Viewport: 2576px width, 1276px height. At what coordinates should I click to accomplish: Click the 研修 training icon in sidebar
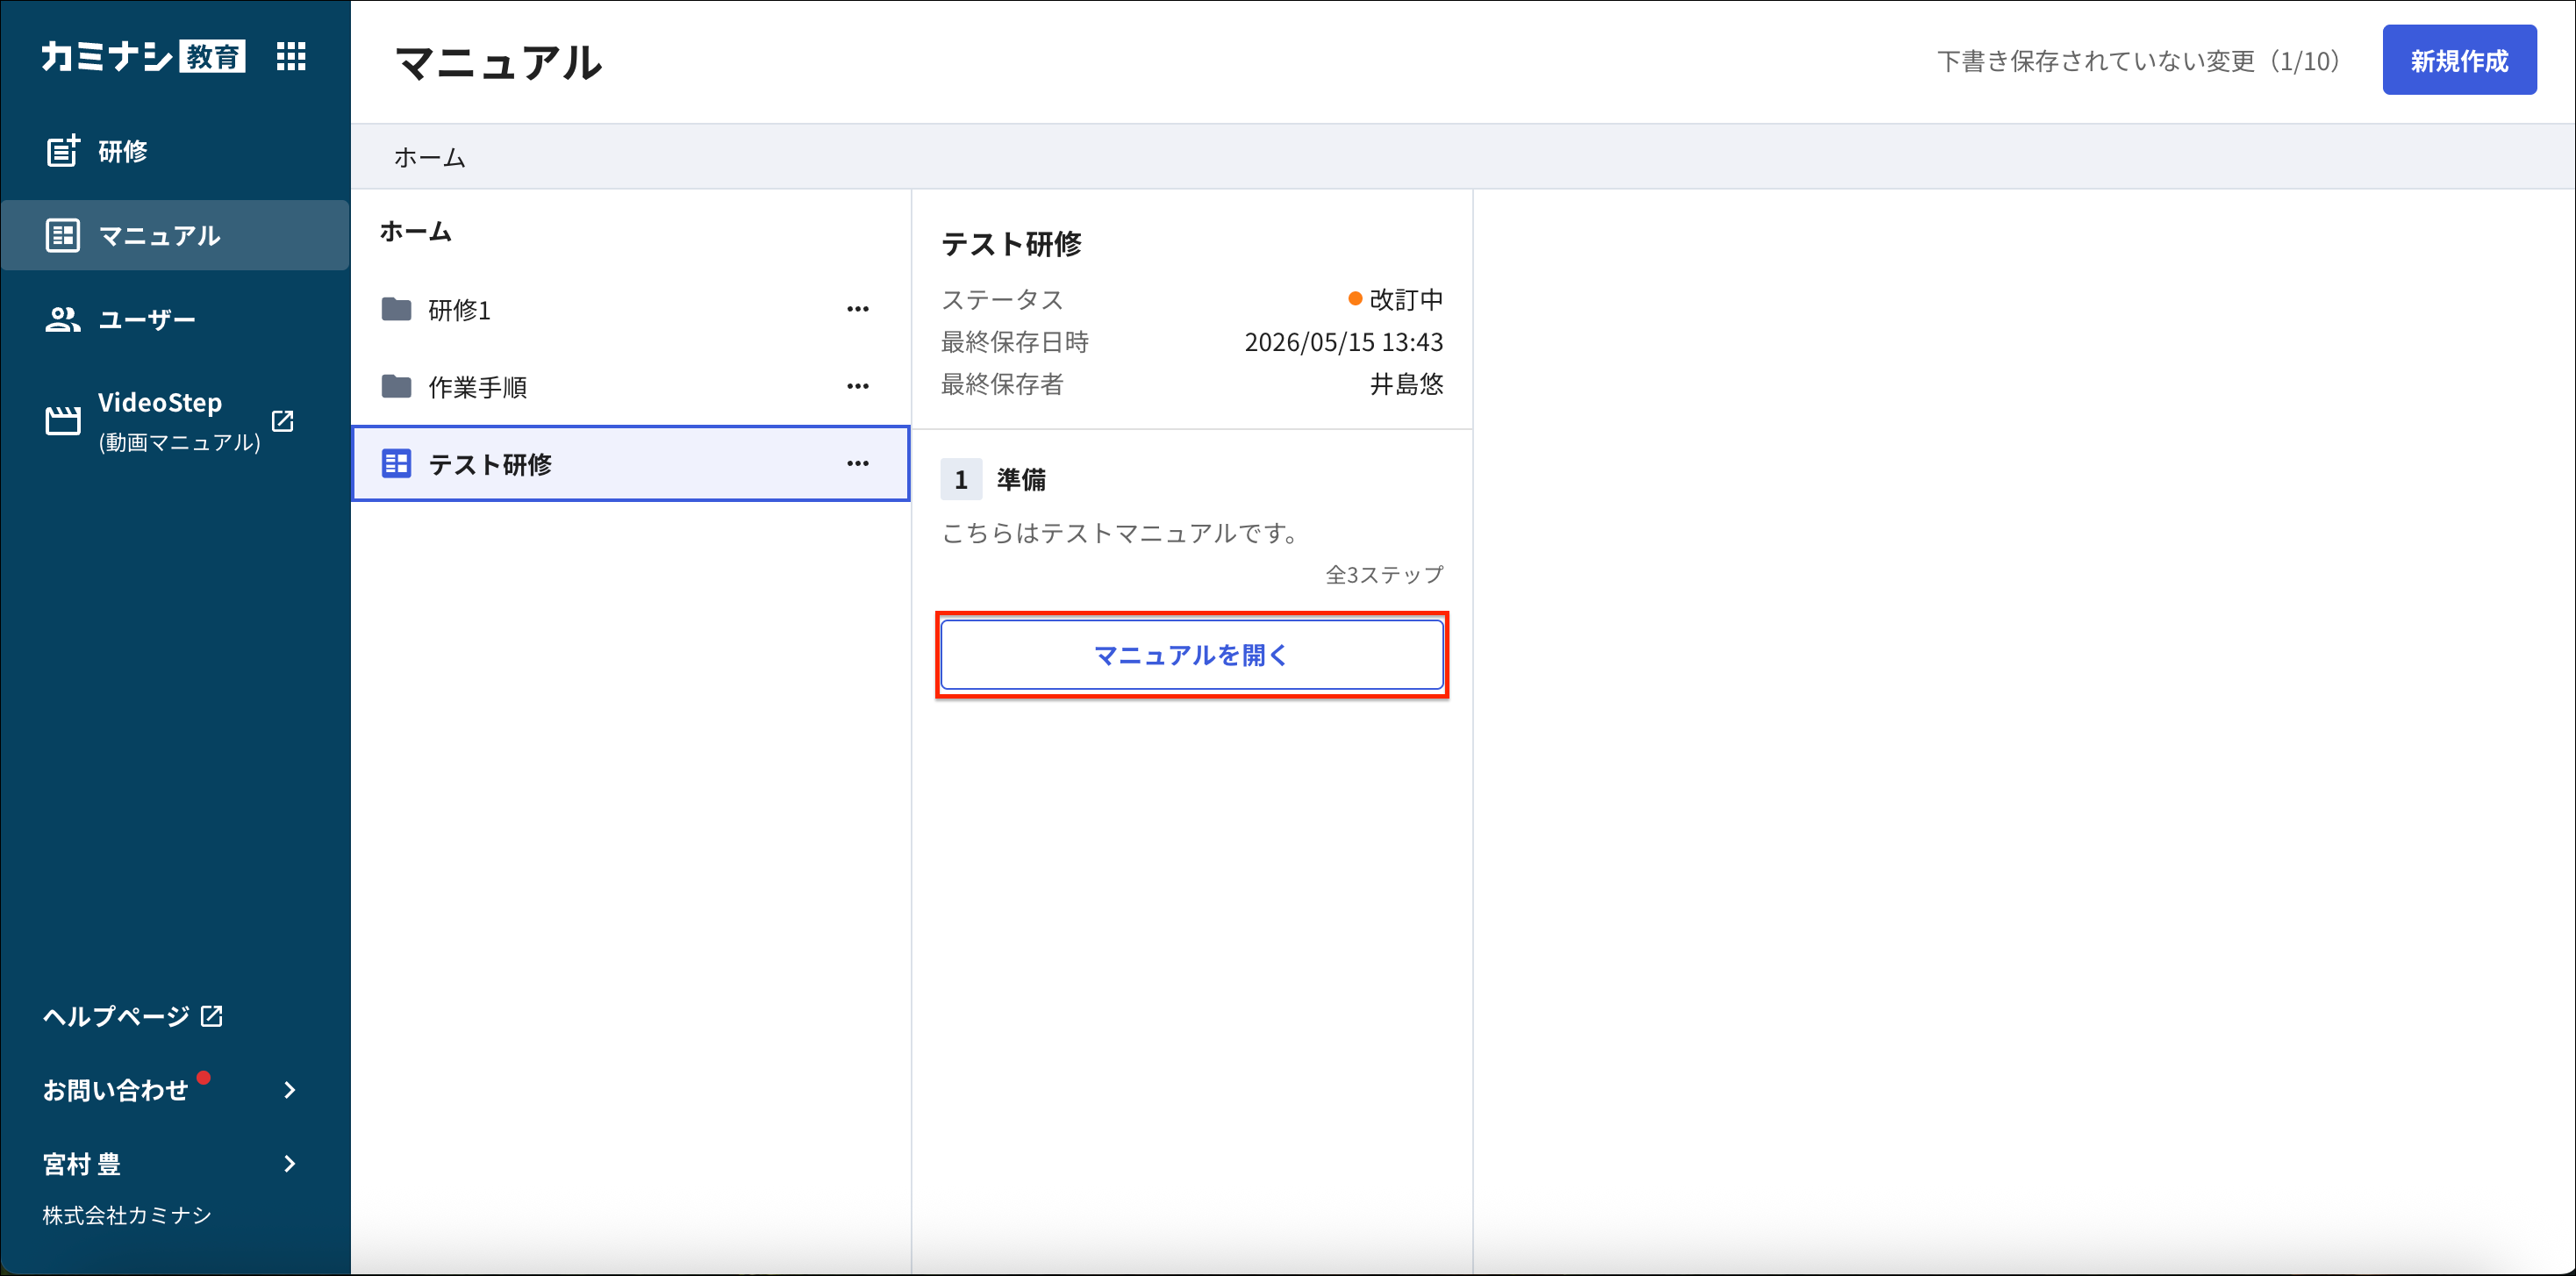63,151
